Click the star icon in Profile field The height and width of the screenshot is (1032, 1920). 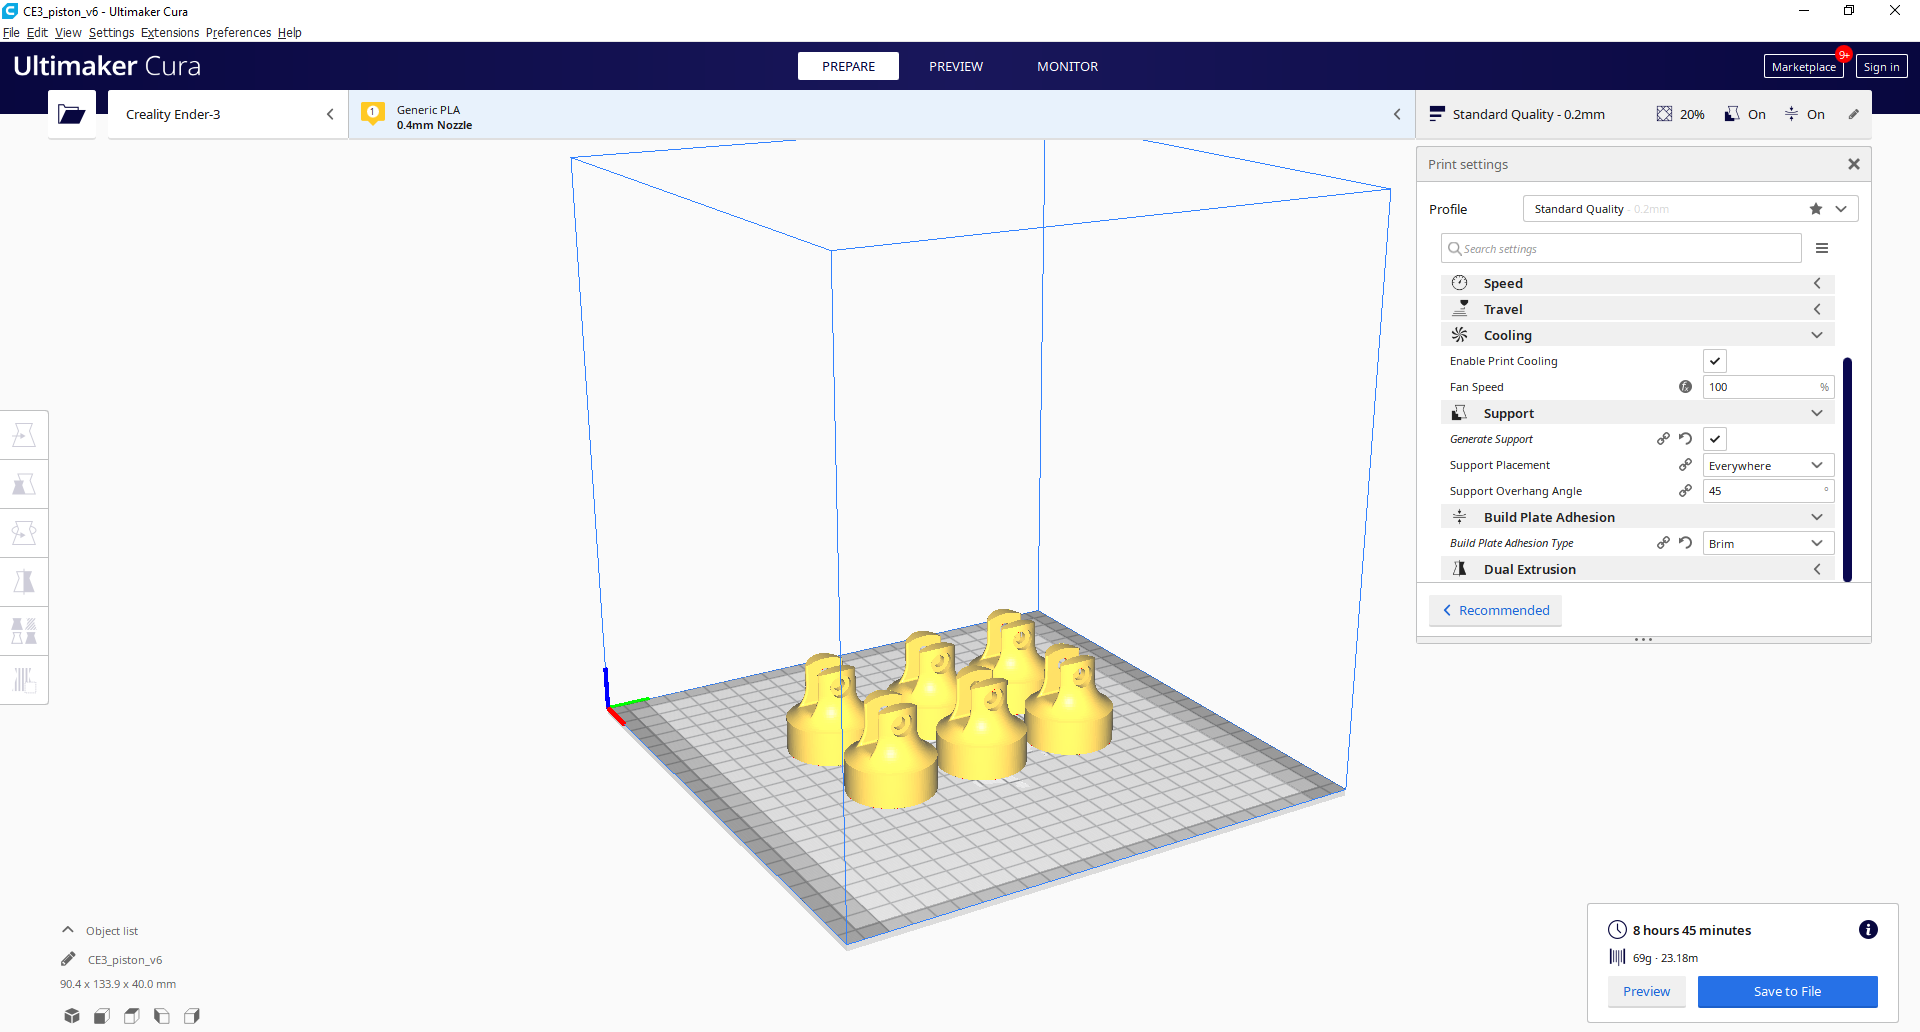point(1816,209)
